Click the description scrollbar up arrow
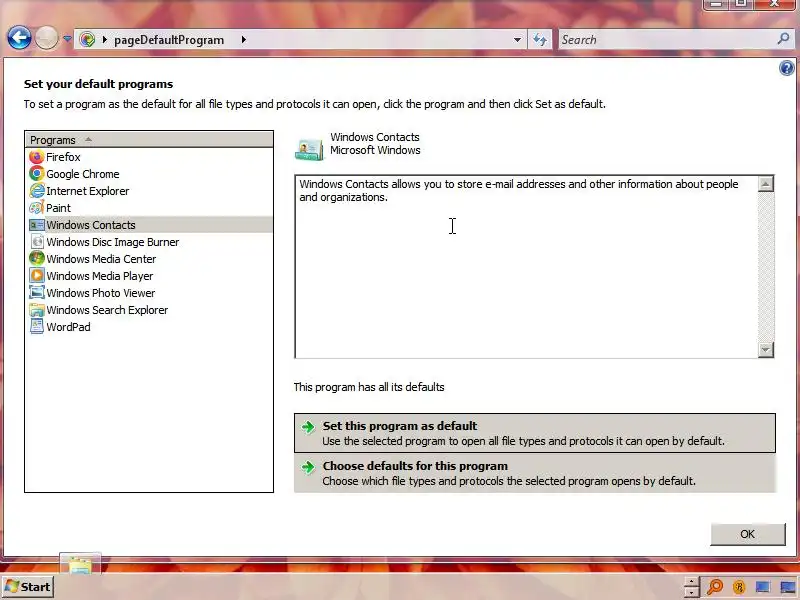This screenshot has width=800, height=600. coord(765,184)
